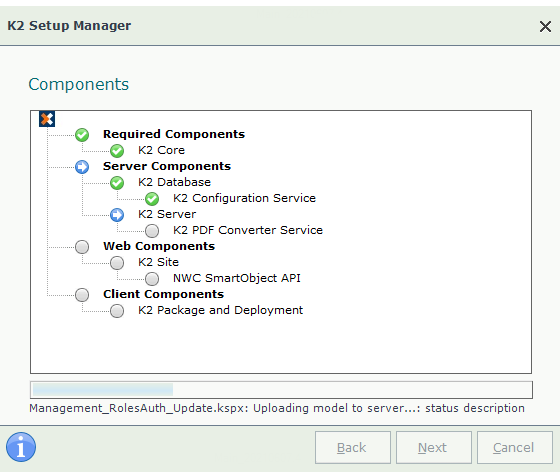Click grey status circle beside K2 PDF Converter Service
This screenshot has width=560, height=472.
click(x=152, y=231)
